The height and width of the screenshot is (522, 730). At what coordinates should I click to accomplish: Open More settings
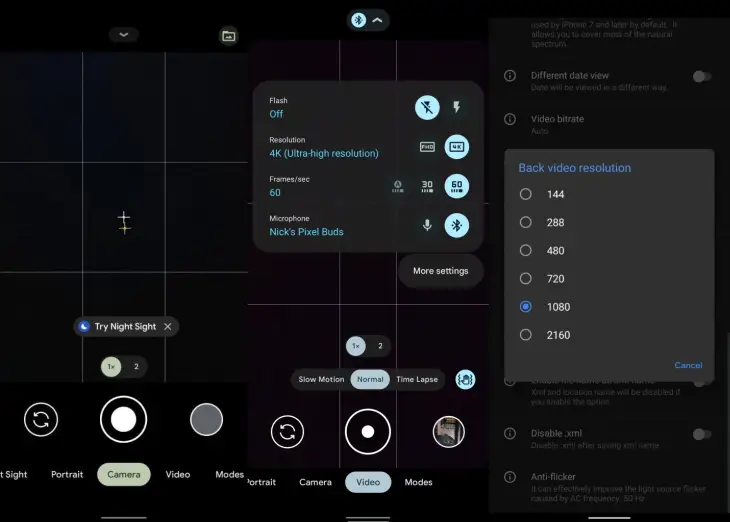click(440, 271)
